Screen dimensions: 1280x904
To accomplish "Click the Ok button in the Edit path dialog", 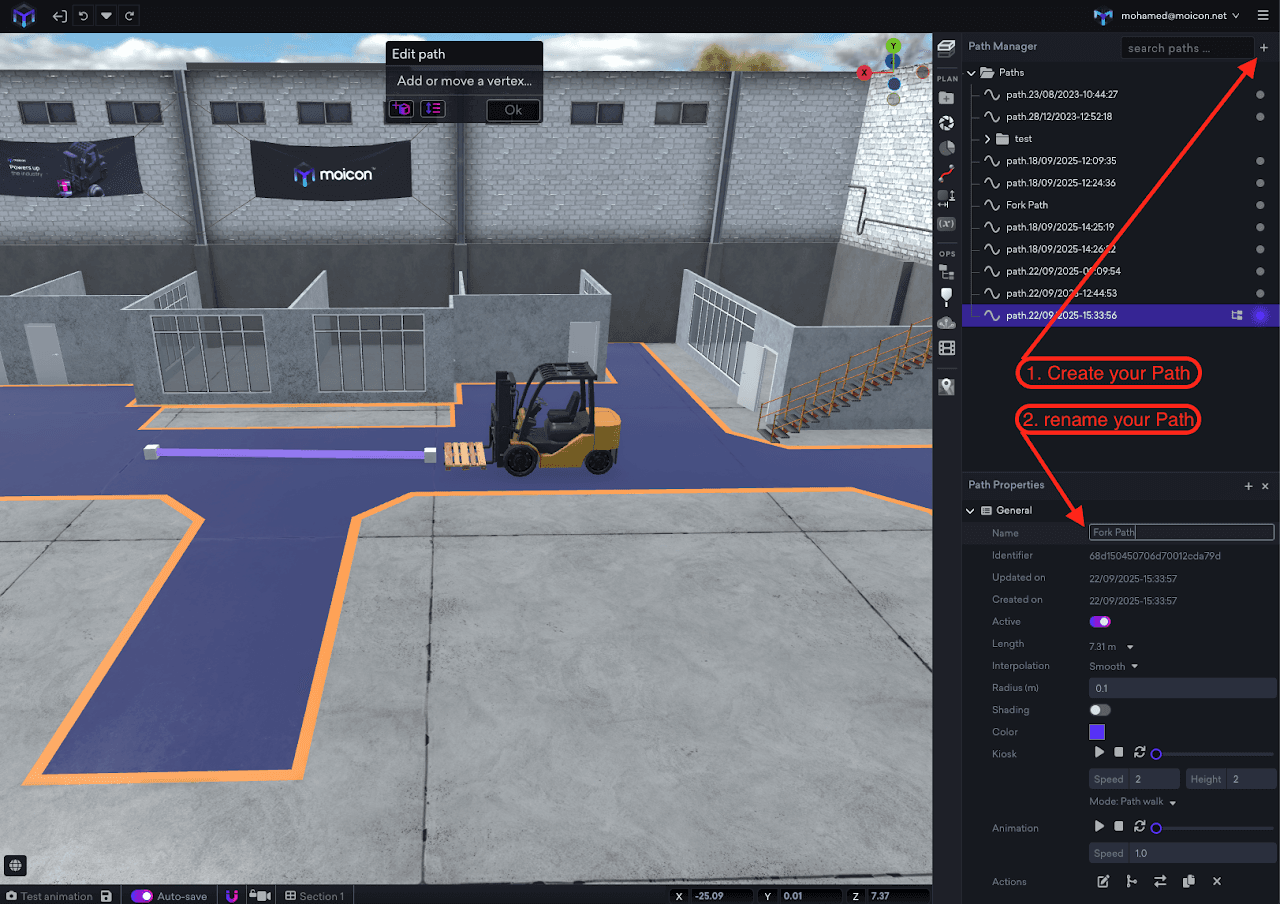I will 513,110.
